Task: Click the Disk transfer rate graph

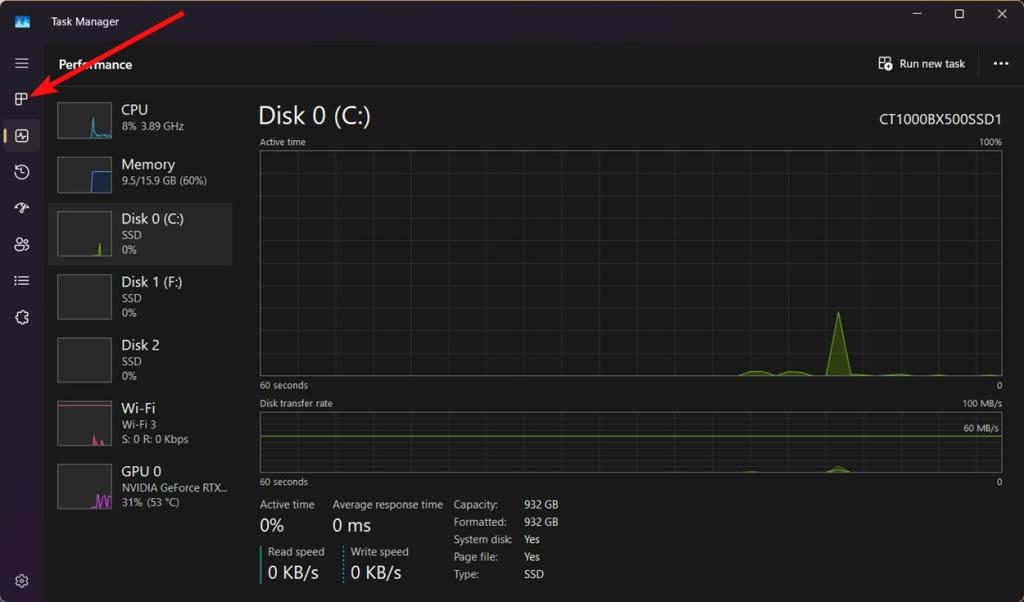Action: 630,442
